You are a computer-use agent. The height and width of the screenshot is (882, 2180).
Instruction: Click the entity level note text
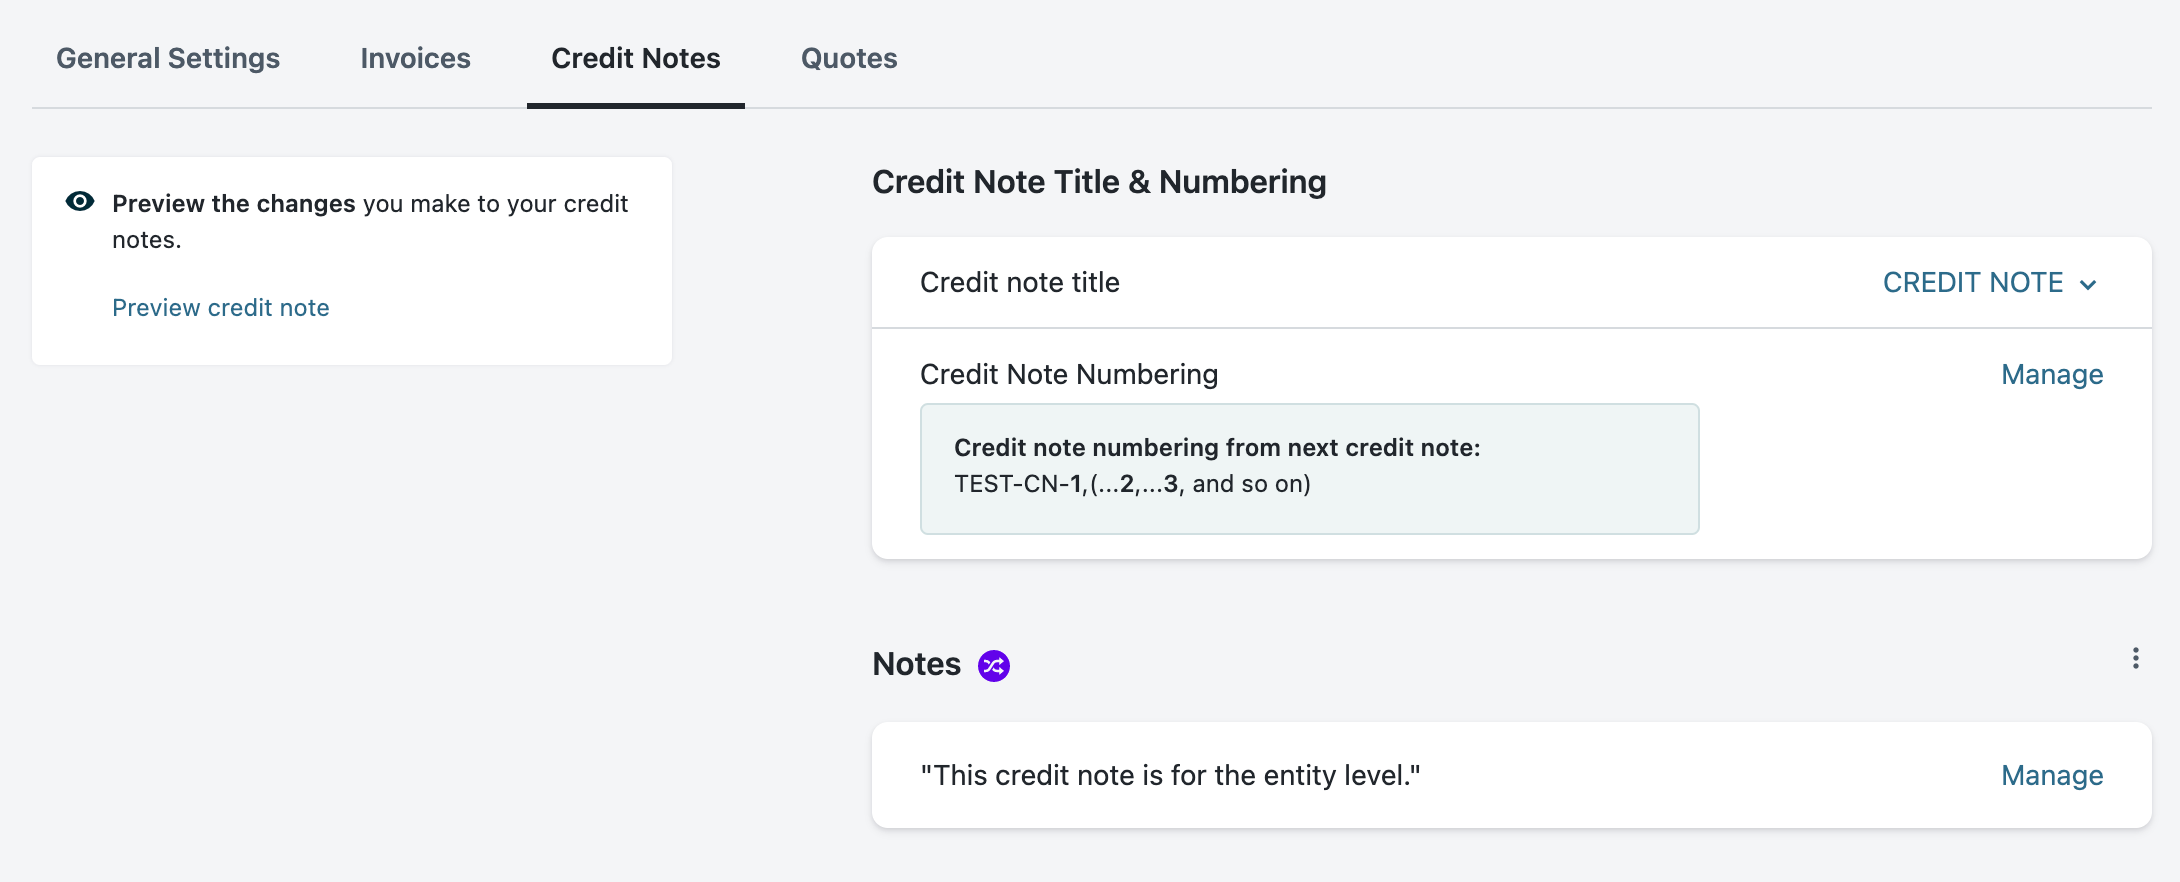tap(1170, 775)
